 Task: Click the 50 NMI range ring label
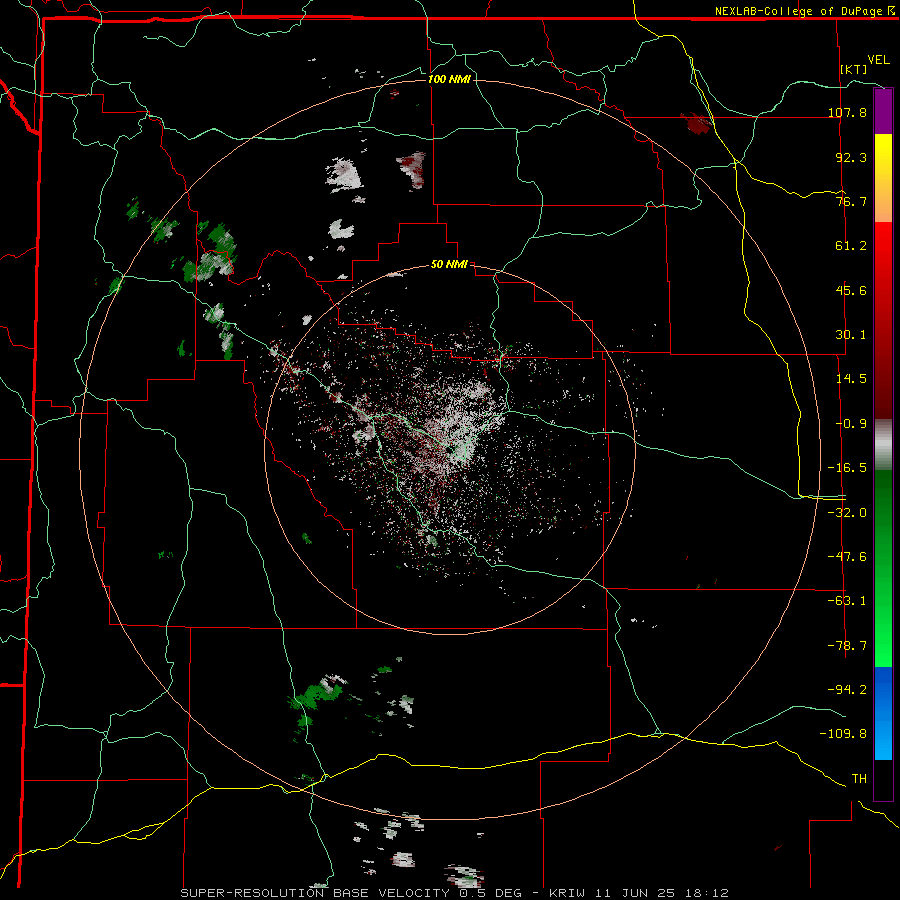tap(449, 264)
